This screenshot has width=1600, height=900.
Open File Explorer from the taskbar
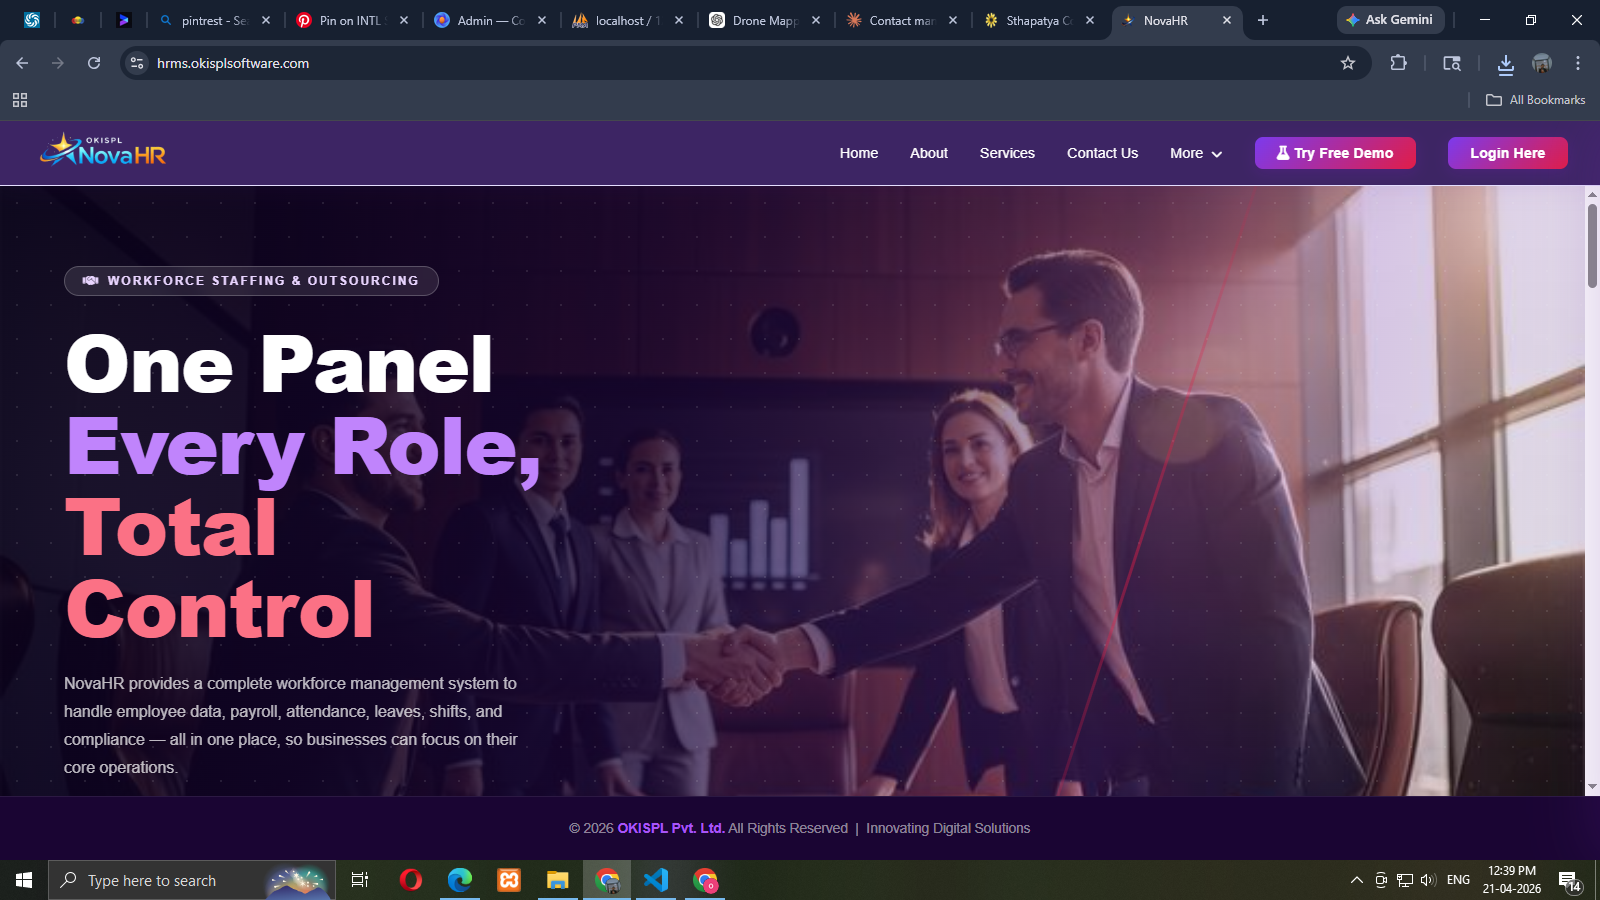click(557, 880)
